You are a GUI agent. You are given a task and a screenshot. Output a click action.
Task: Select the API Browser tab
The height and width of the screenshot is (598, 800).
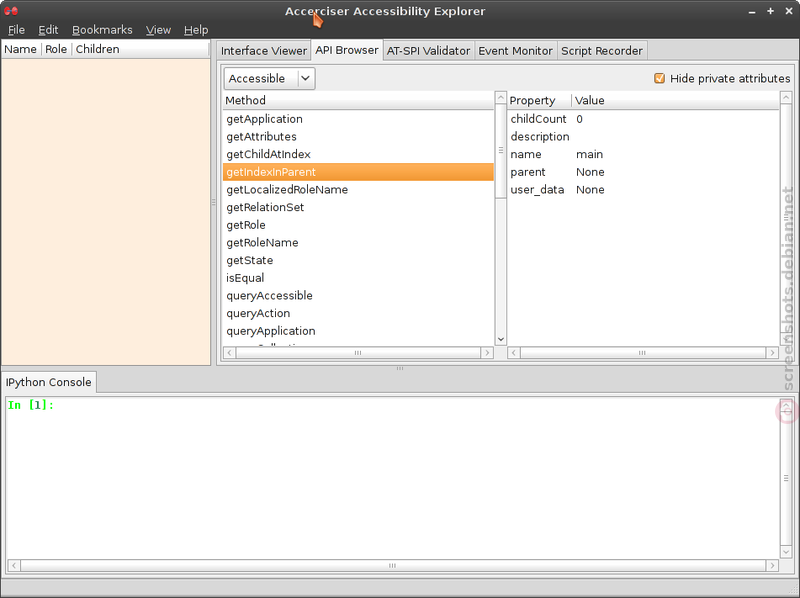pos(347,50)
